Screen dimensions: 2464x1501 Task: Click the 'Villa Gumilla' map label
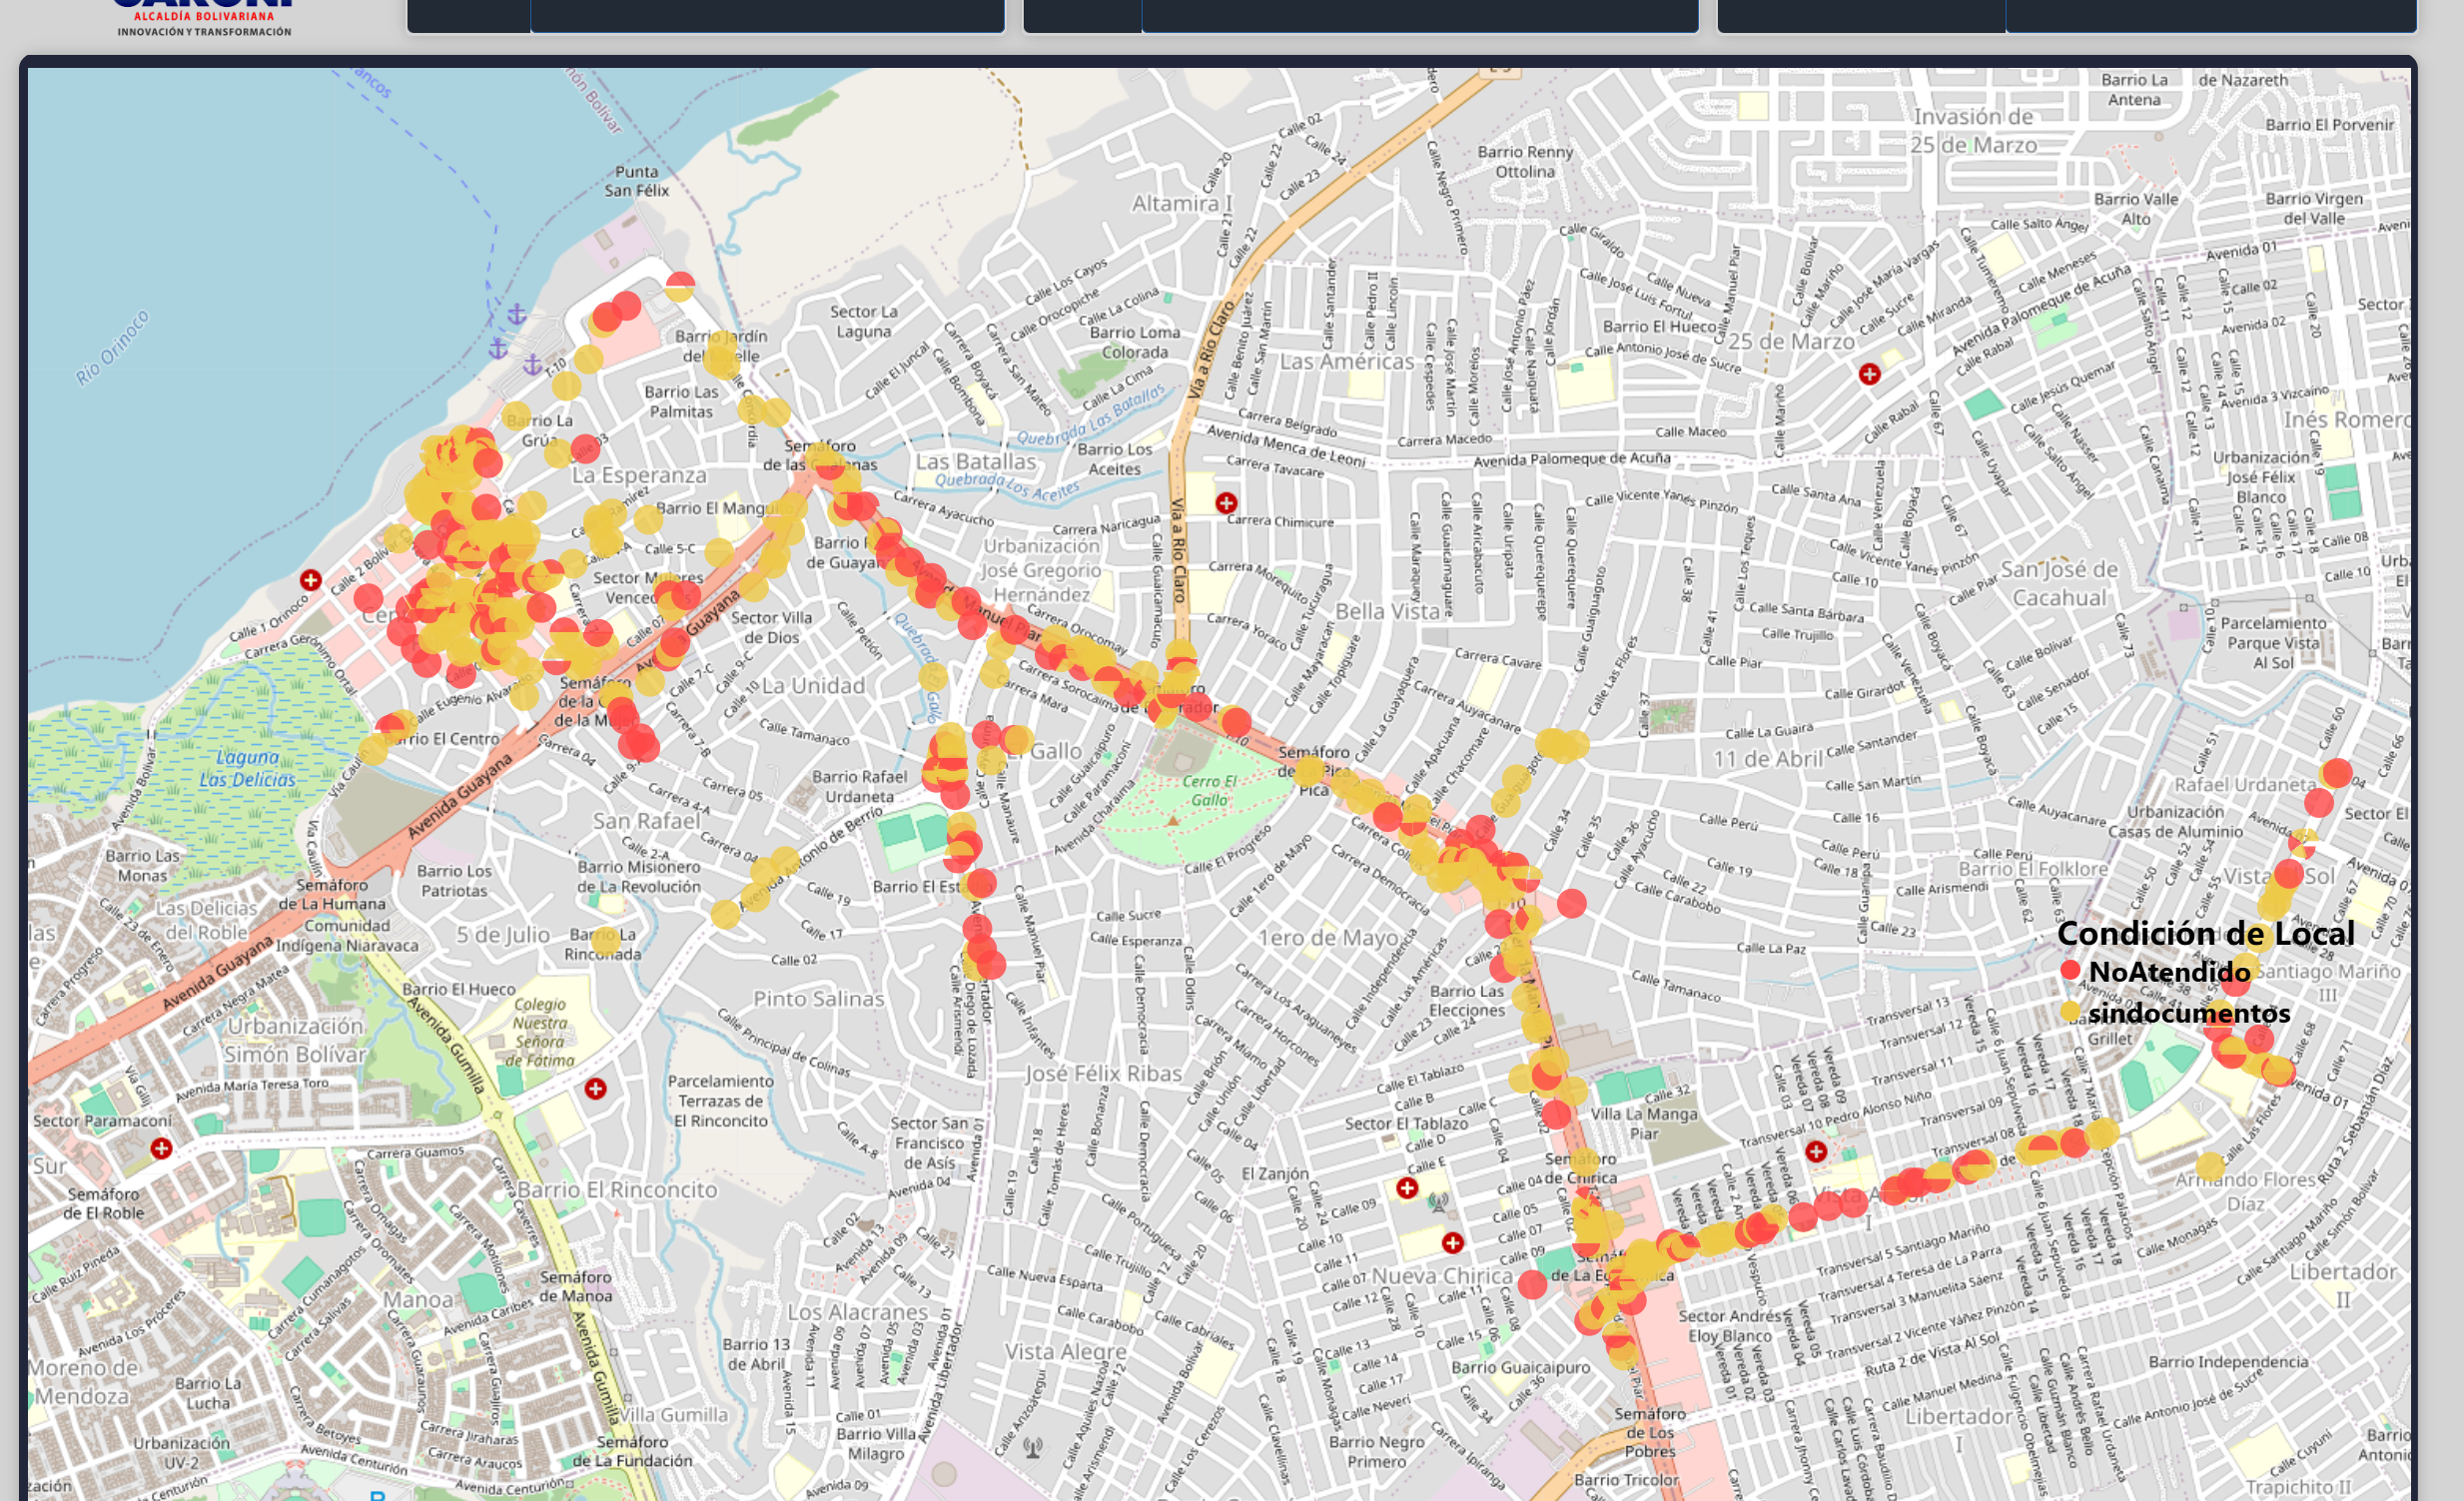[674, 1414]
